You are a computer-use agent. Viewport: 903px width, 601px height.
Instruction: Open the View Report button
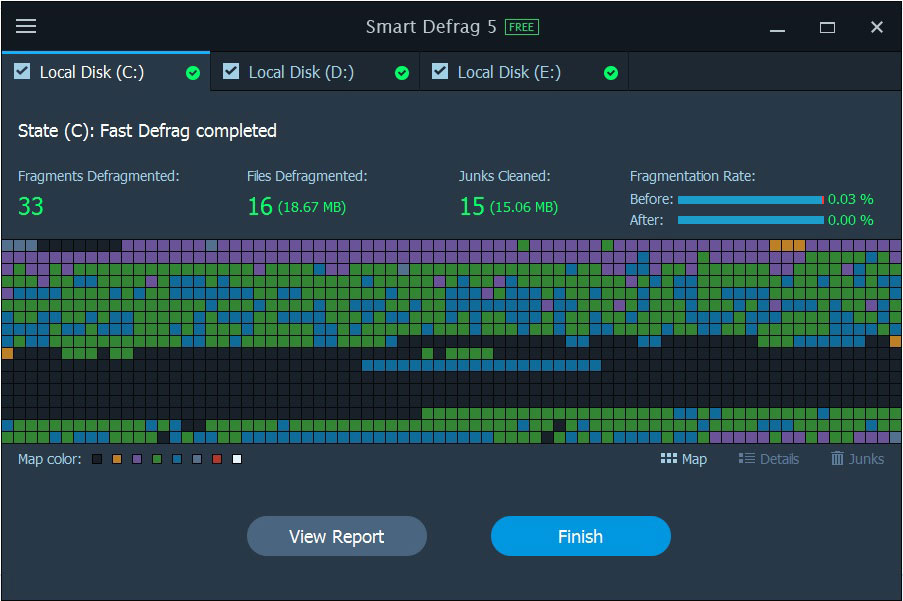coord(337,536)
